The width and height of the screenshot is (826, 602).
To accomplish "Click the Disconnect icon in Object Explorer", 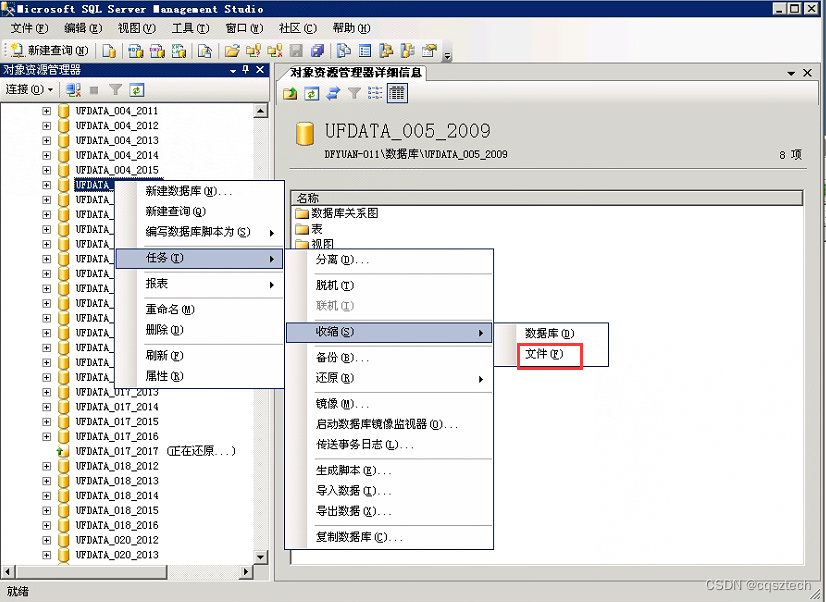I will coord(73,90).
